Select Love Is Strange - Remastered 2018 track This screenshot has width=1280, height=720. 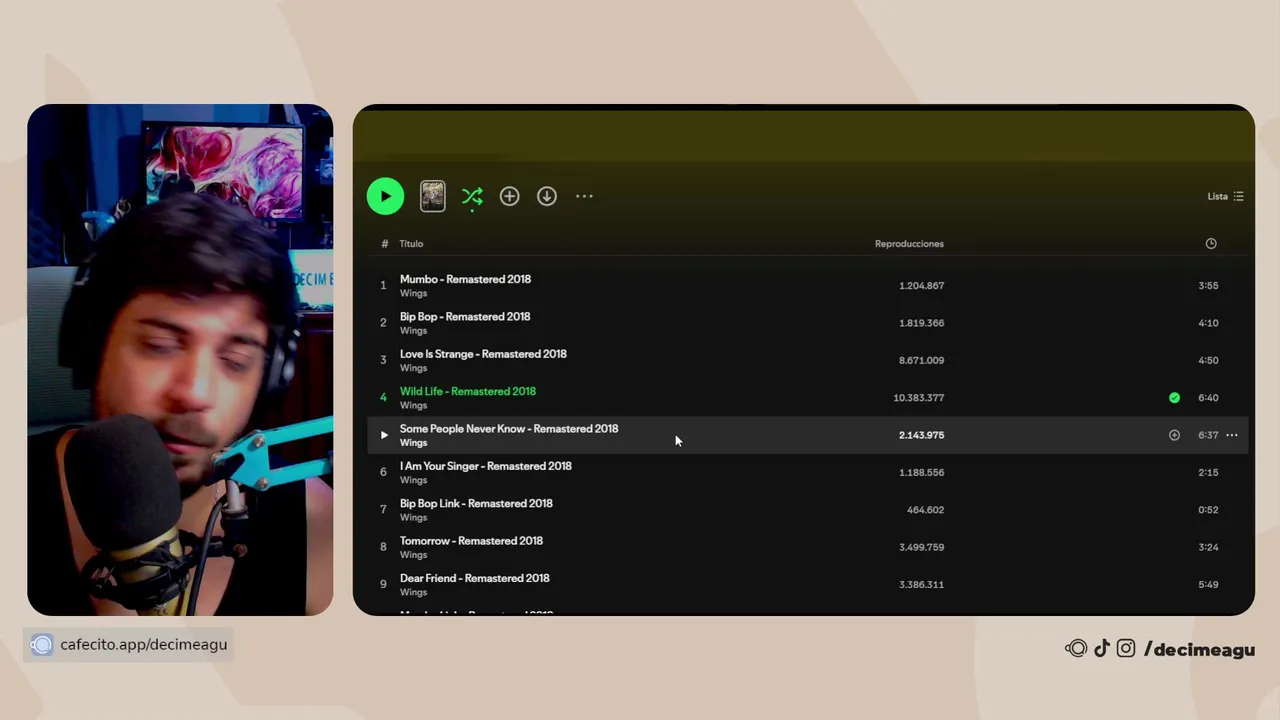(x=483, y=354)
